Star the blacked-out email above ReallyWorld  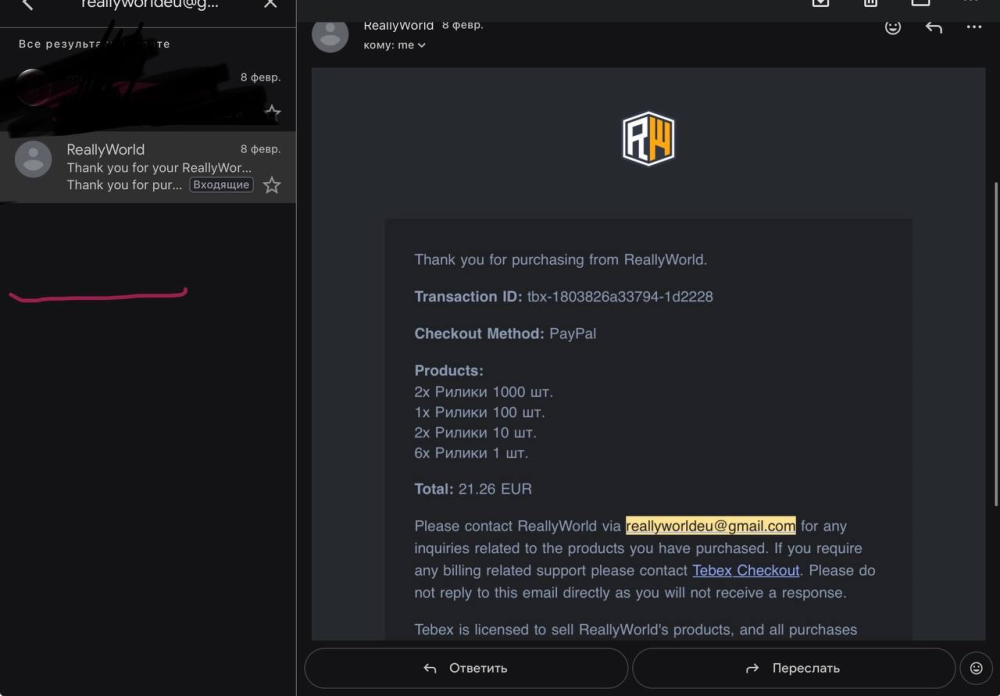pos(272,113)
